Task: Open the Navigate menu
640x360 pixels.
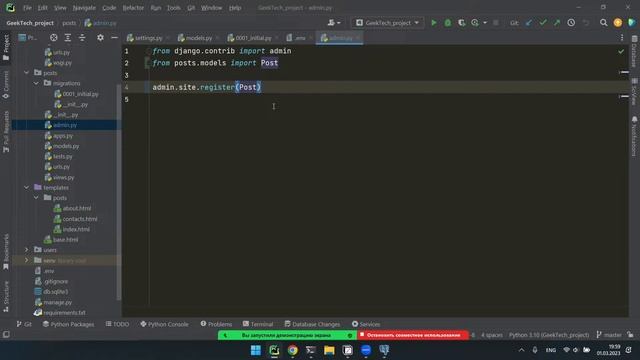Action: tap(84, 8)
